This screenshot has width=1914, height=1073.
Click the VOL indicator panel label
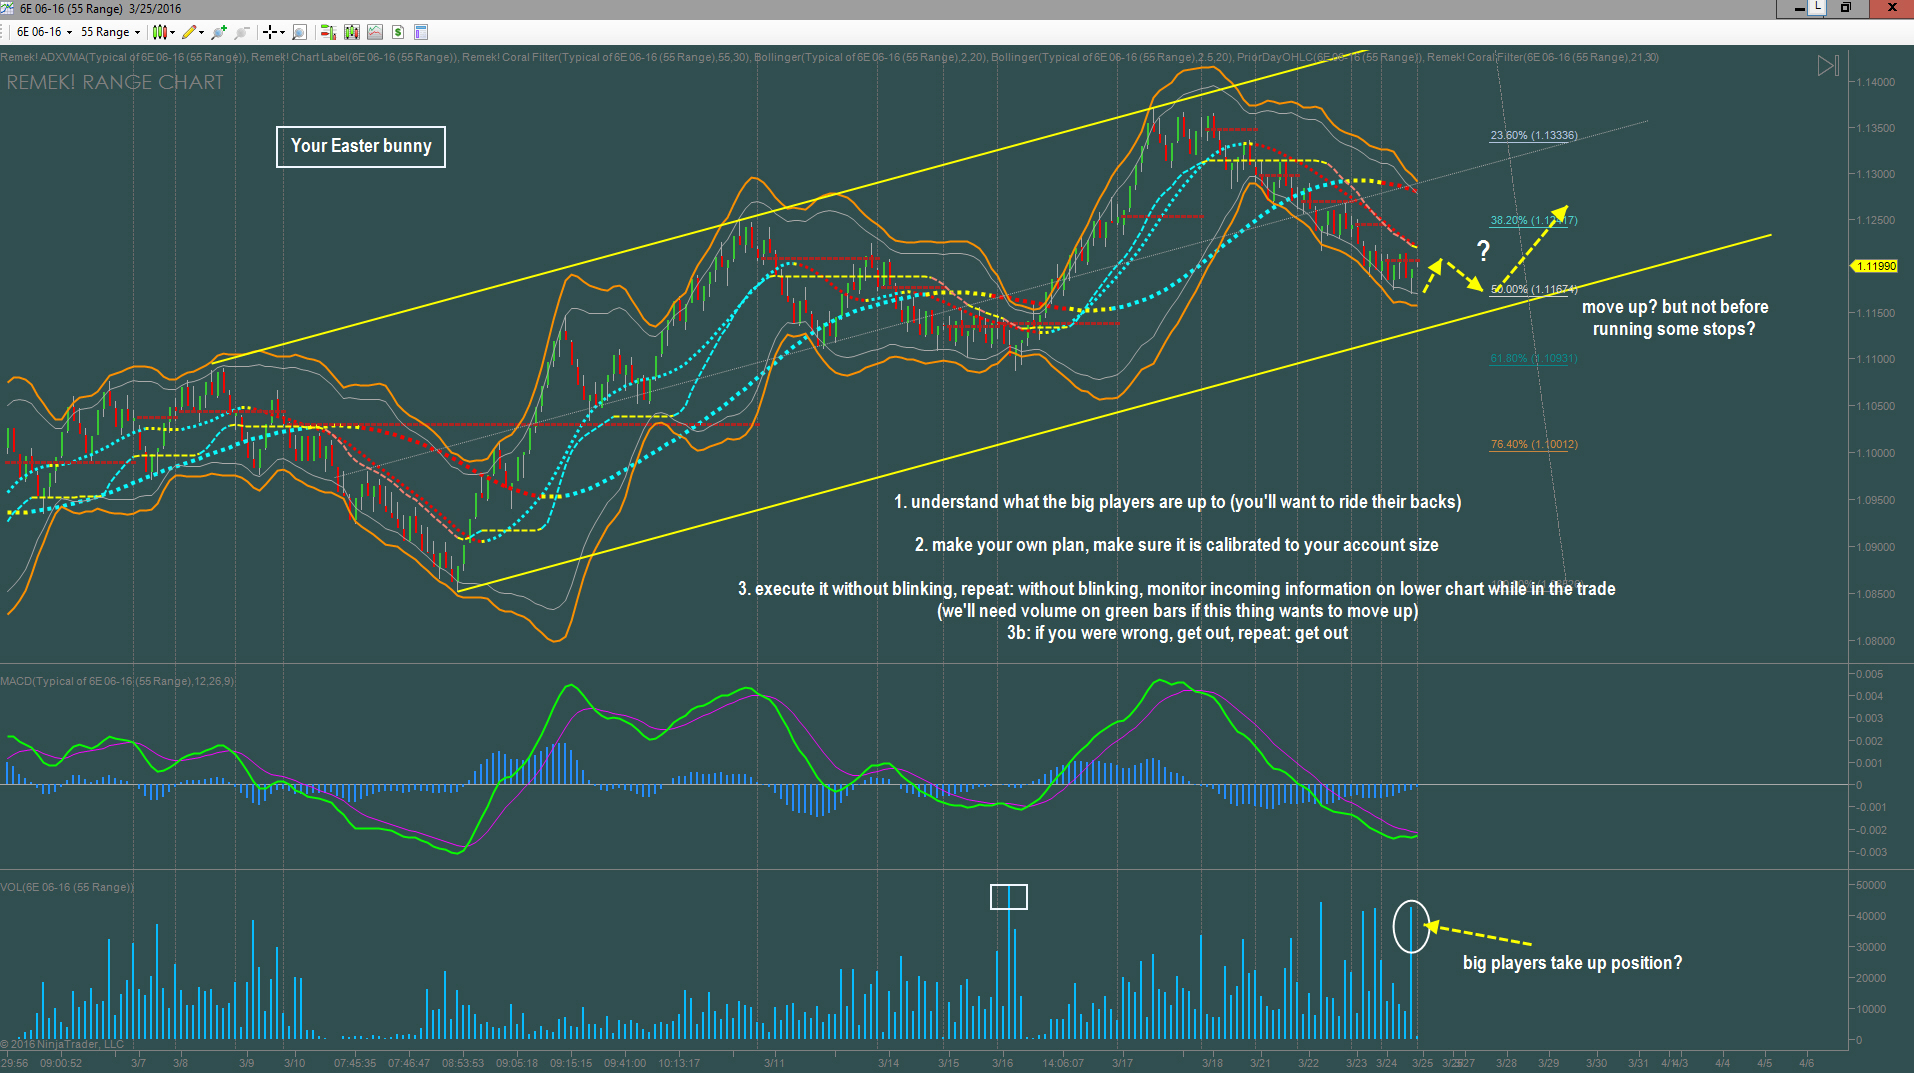67,887
